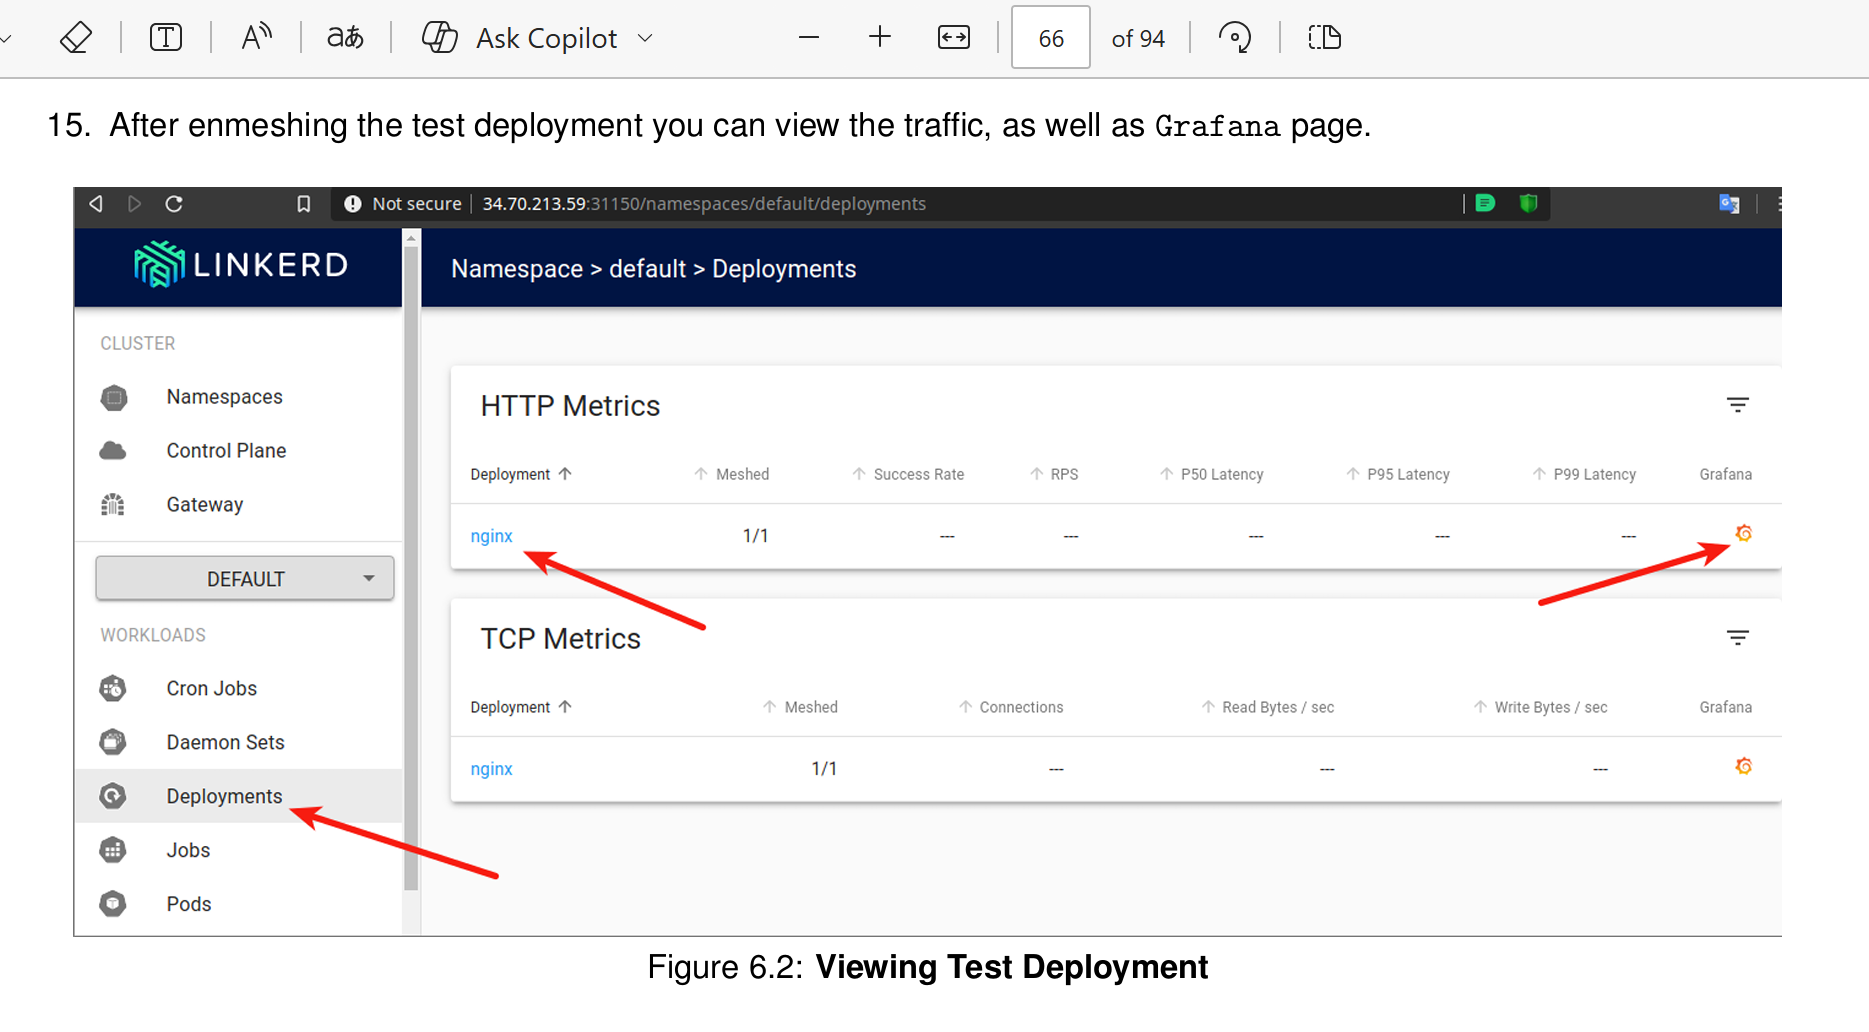Open the Read aloud feature
1869x1032 pixels.
tap(257, 38)
